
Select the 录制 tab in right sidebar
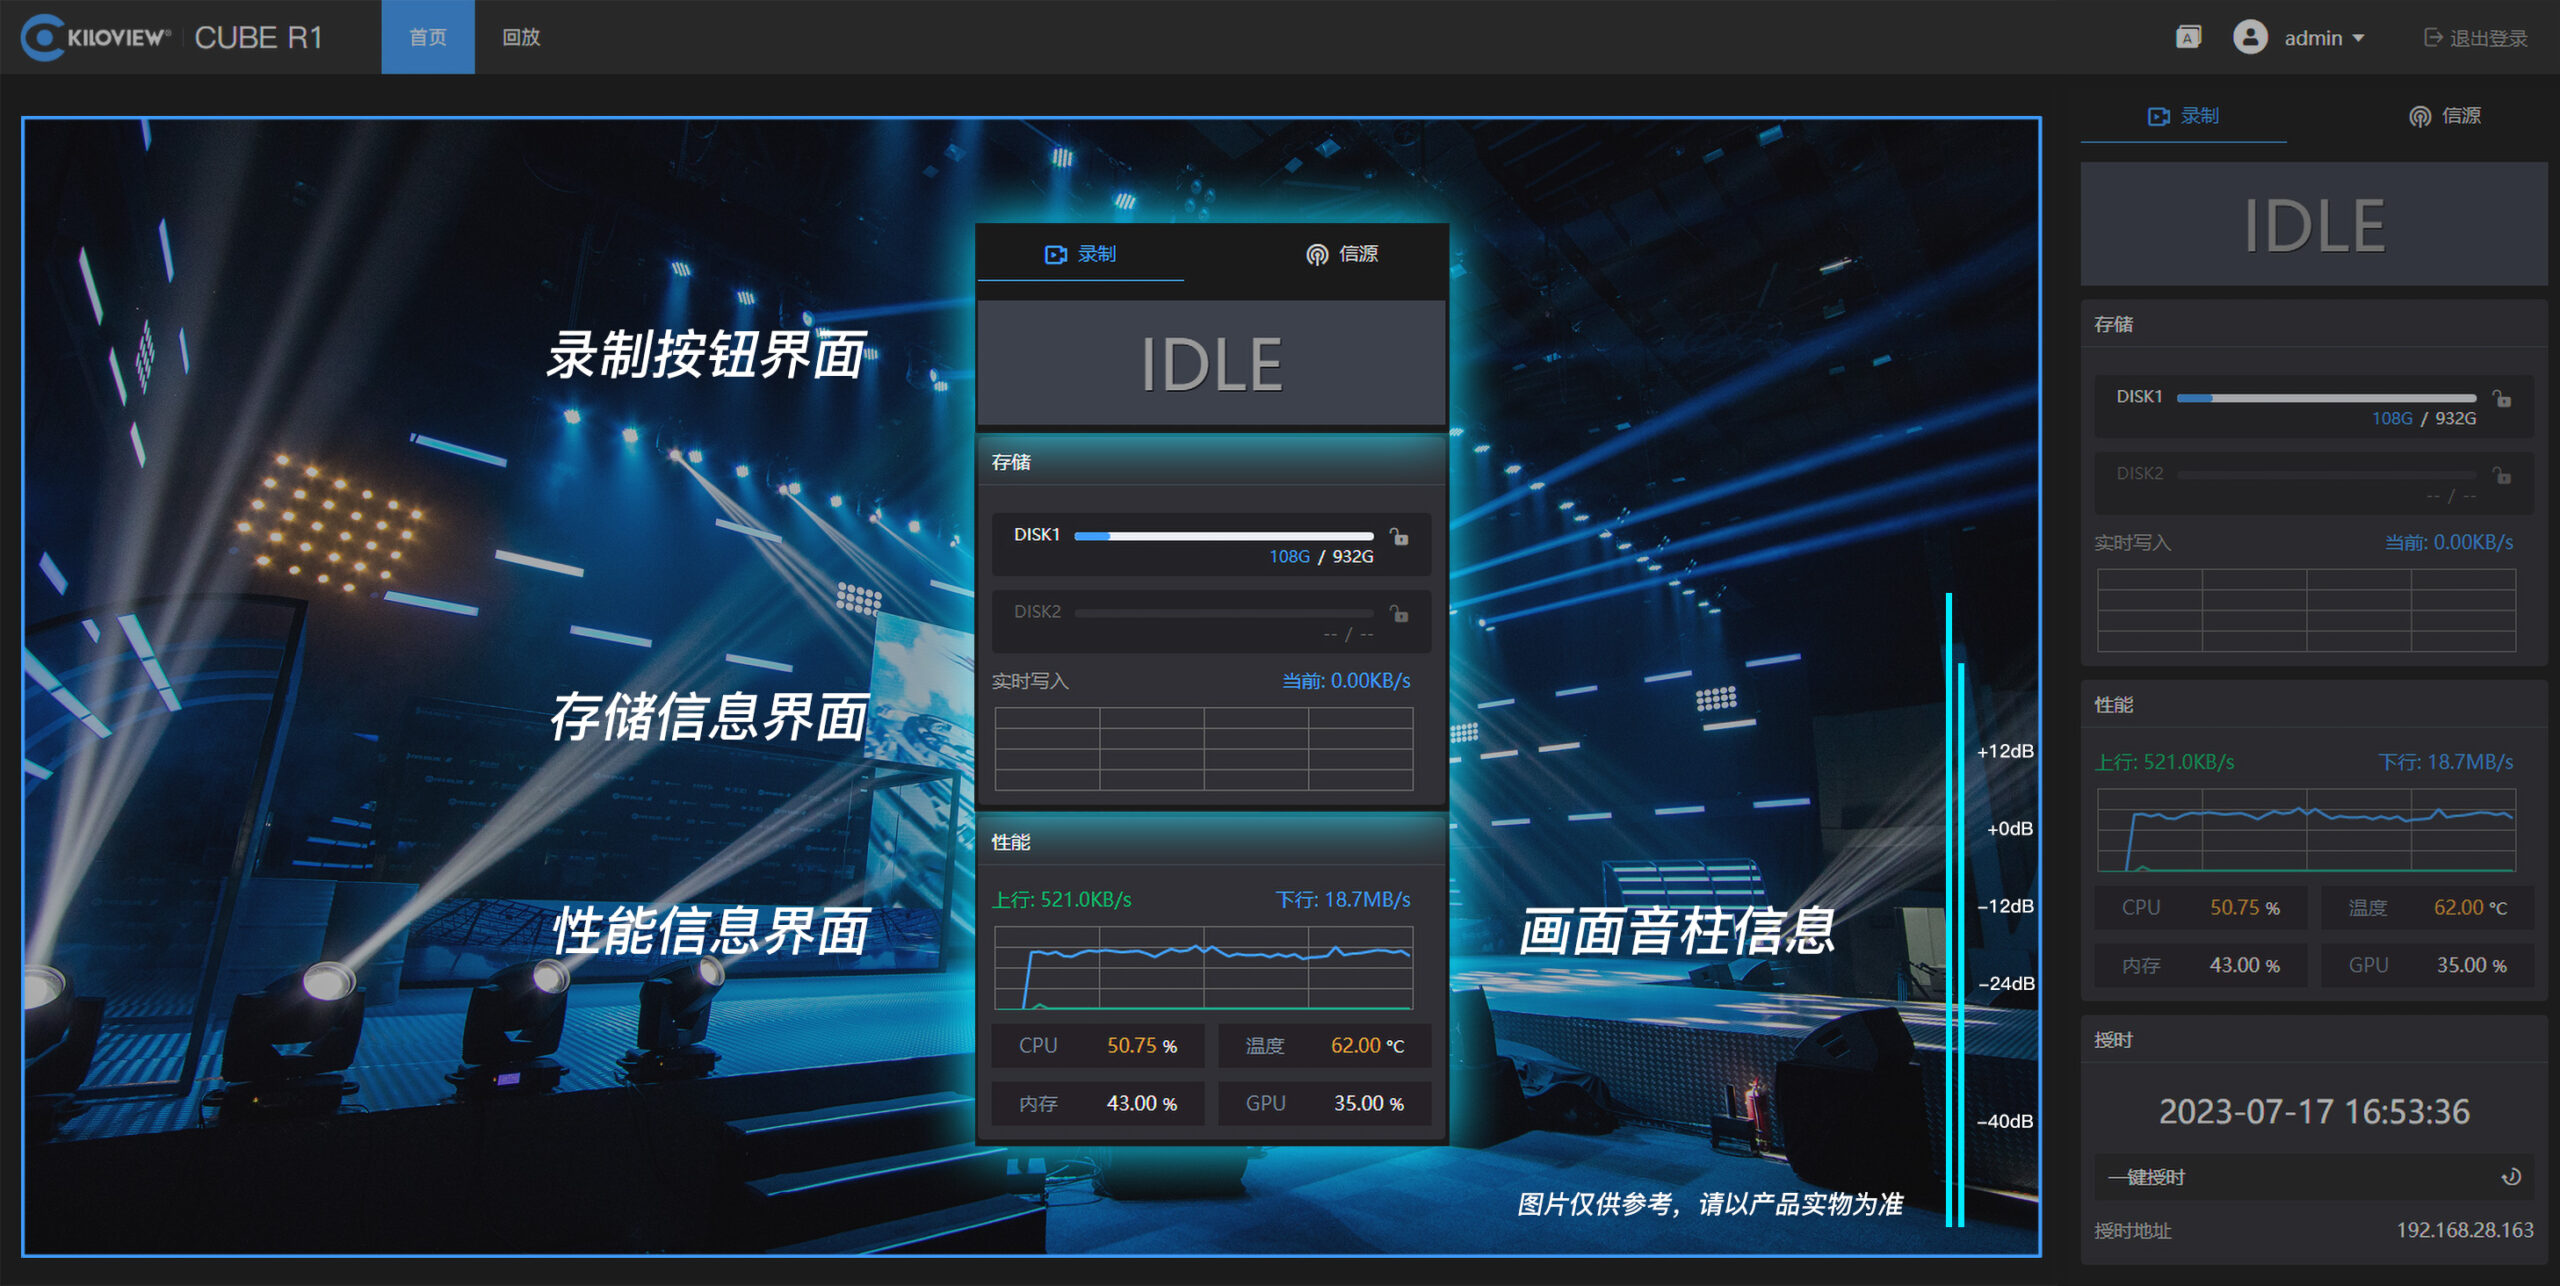(2183, 116)
